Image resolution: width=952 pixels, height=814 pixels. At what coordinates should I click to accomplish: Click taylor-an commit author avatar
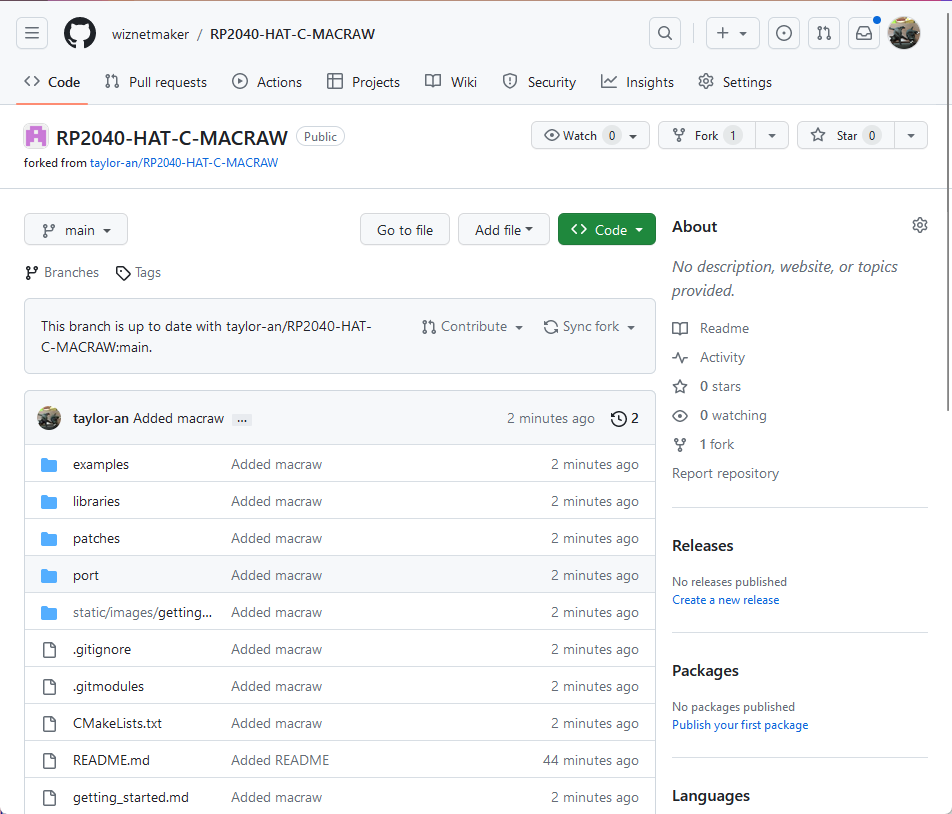[49, 418]
